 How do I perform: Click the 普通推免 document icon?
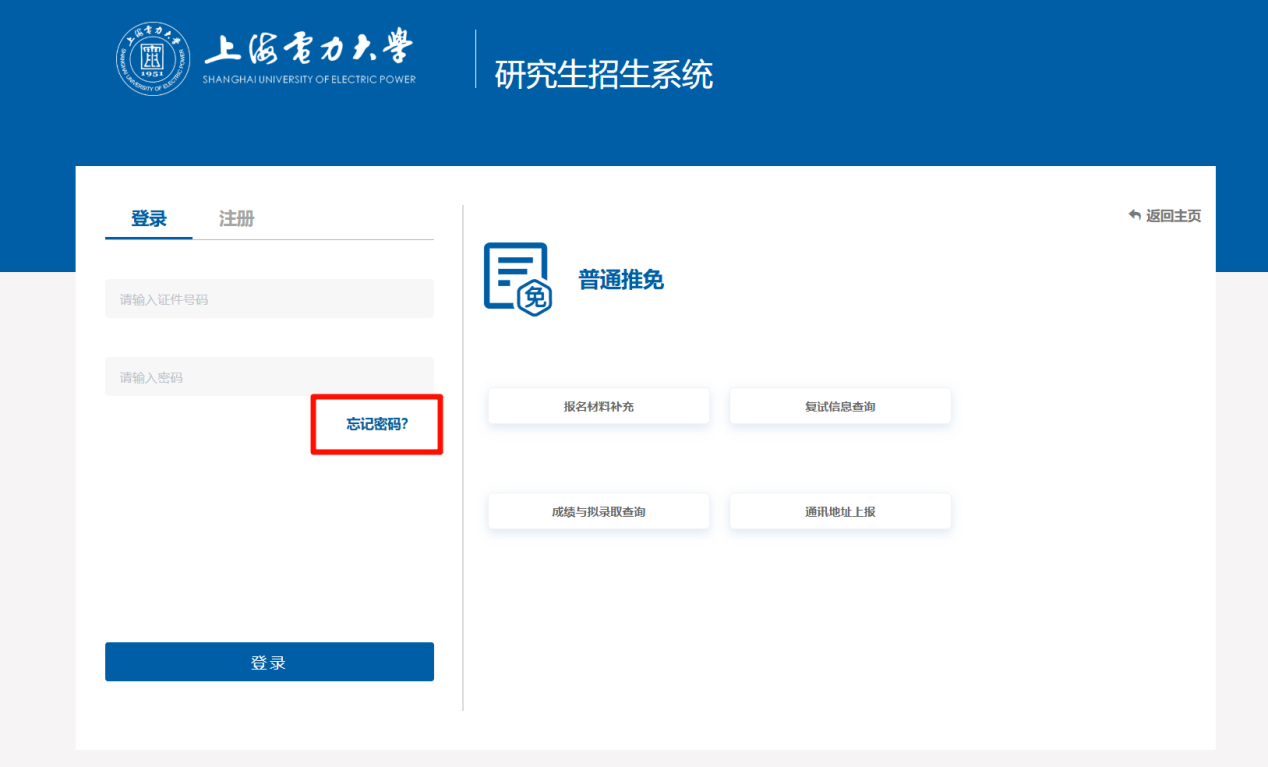[x=517, y=279]
